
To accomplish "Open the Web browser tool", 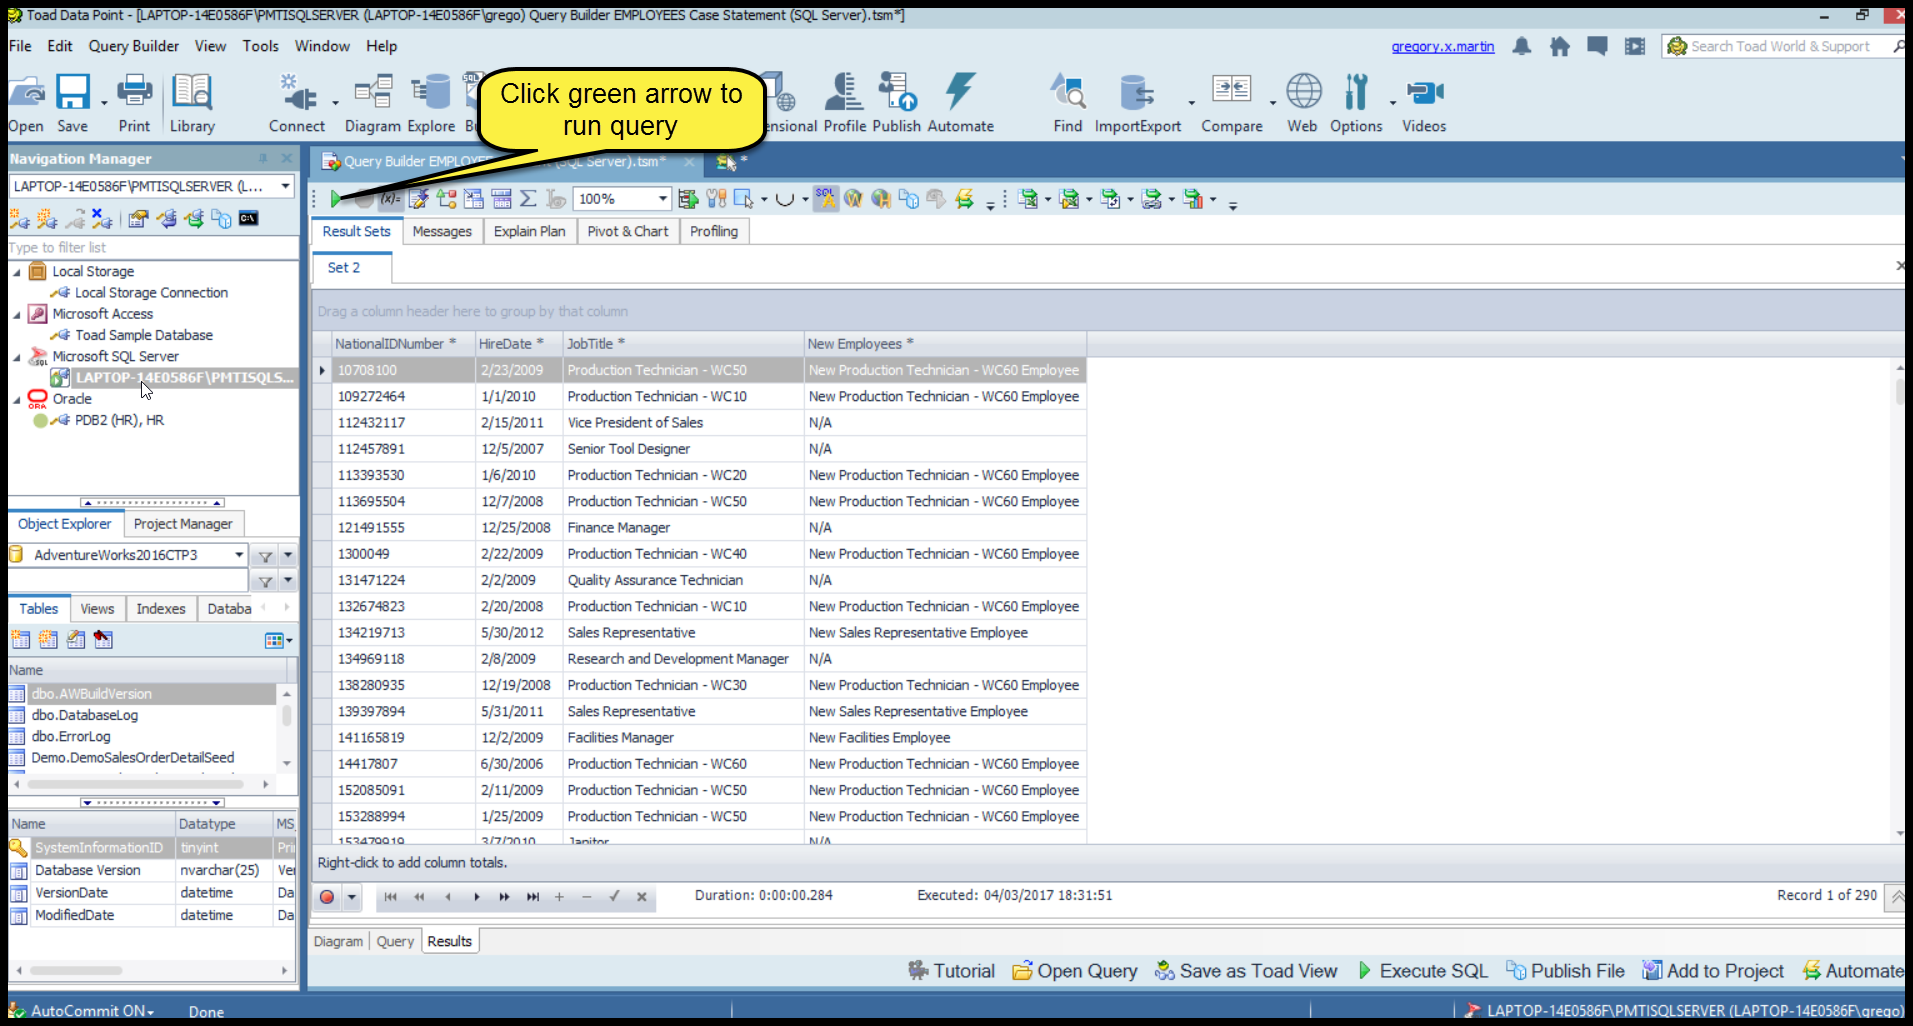I will [1303, 102].
